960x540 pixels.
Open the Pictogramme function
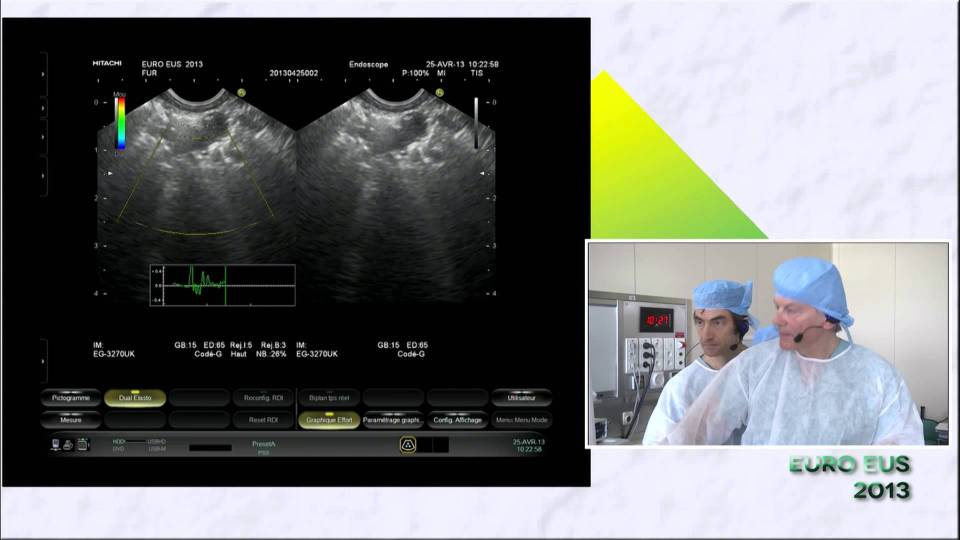tap(71, 398)
